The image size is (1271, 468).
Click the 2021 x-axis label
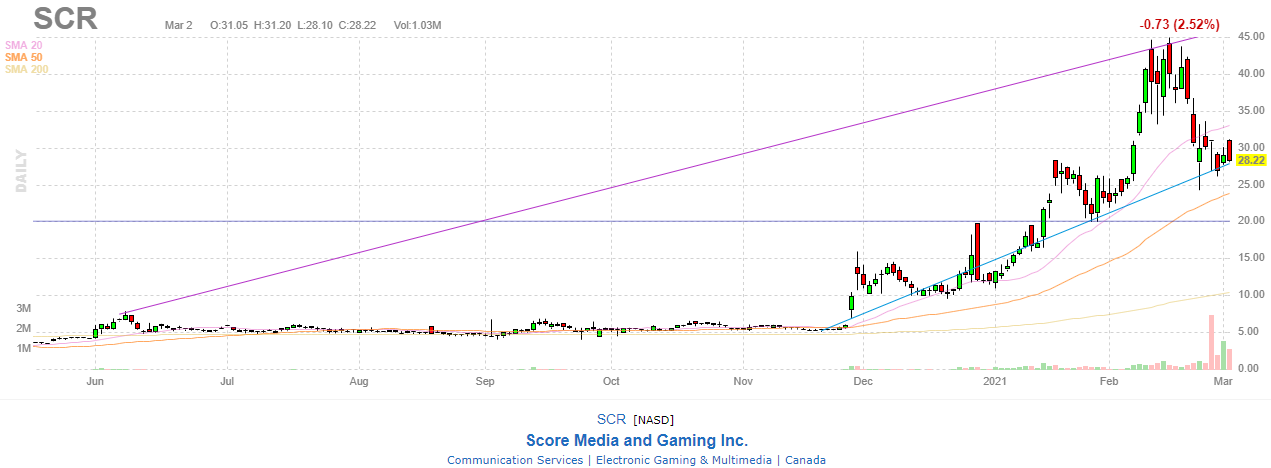995,381
